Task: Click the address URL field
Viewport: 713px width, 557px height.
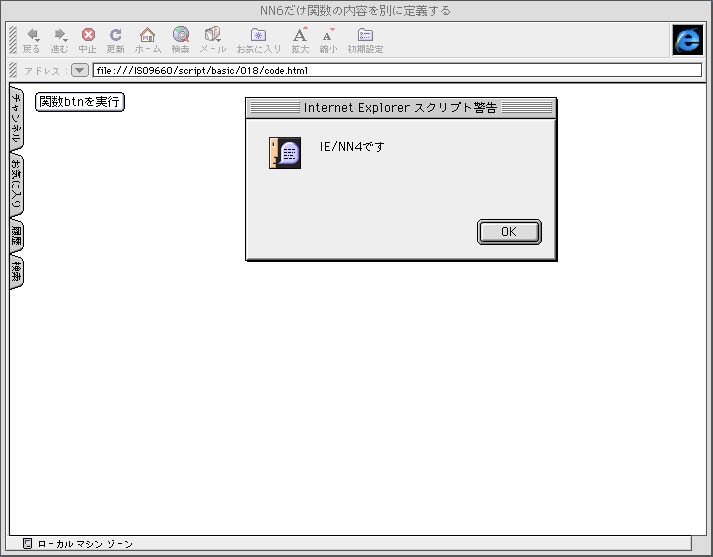Action: (397, 70)
